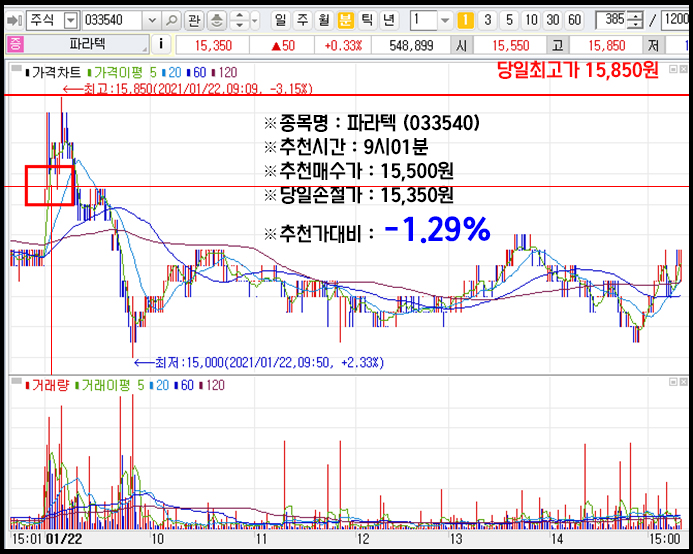Switch to yearly chart 년
Screen dimensions: 693x554
(389, 20)
